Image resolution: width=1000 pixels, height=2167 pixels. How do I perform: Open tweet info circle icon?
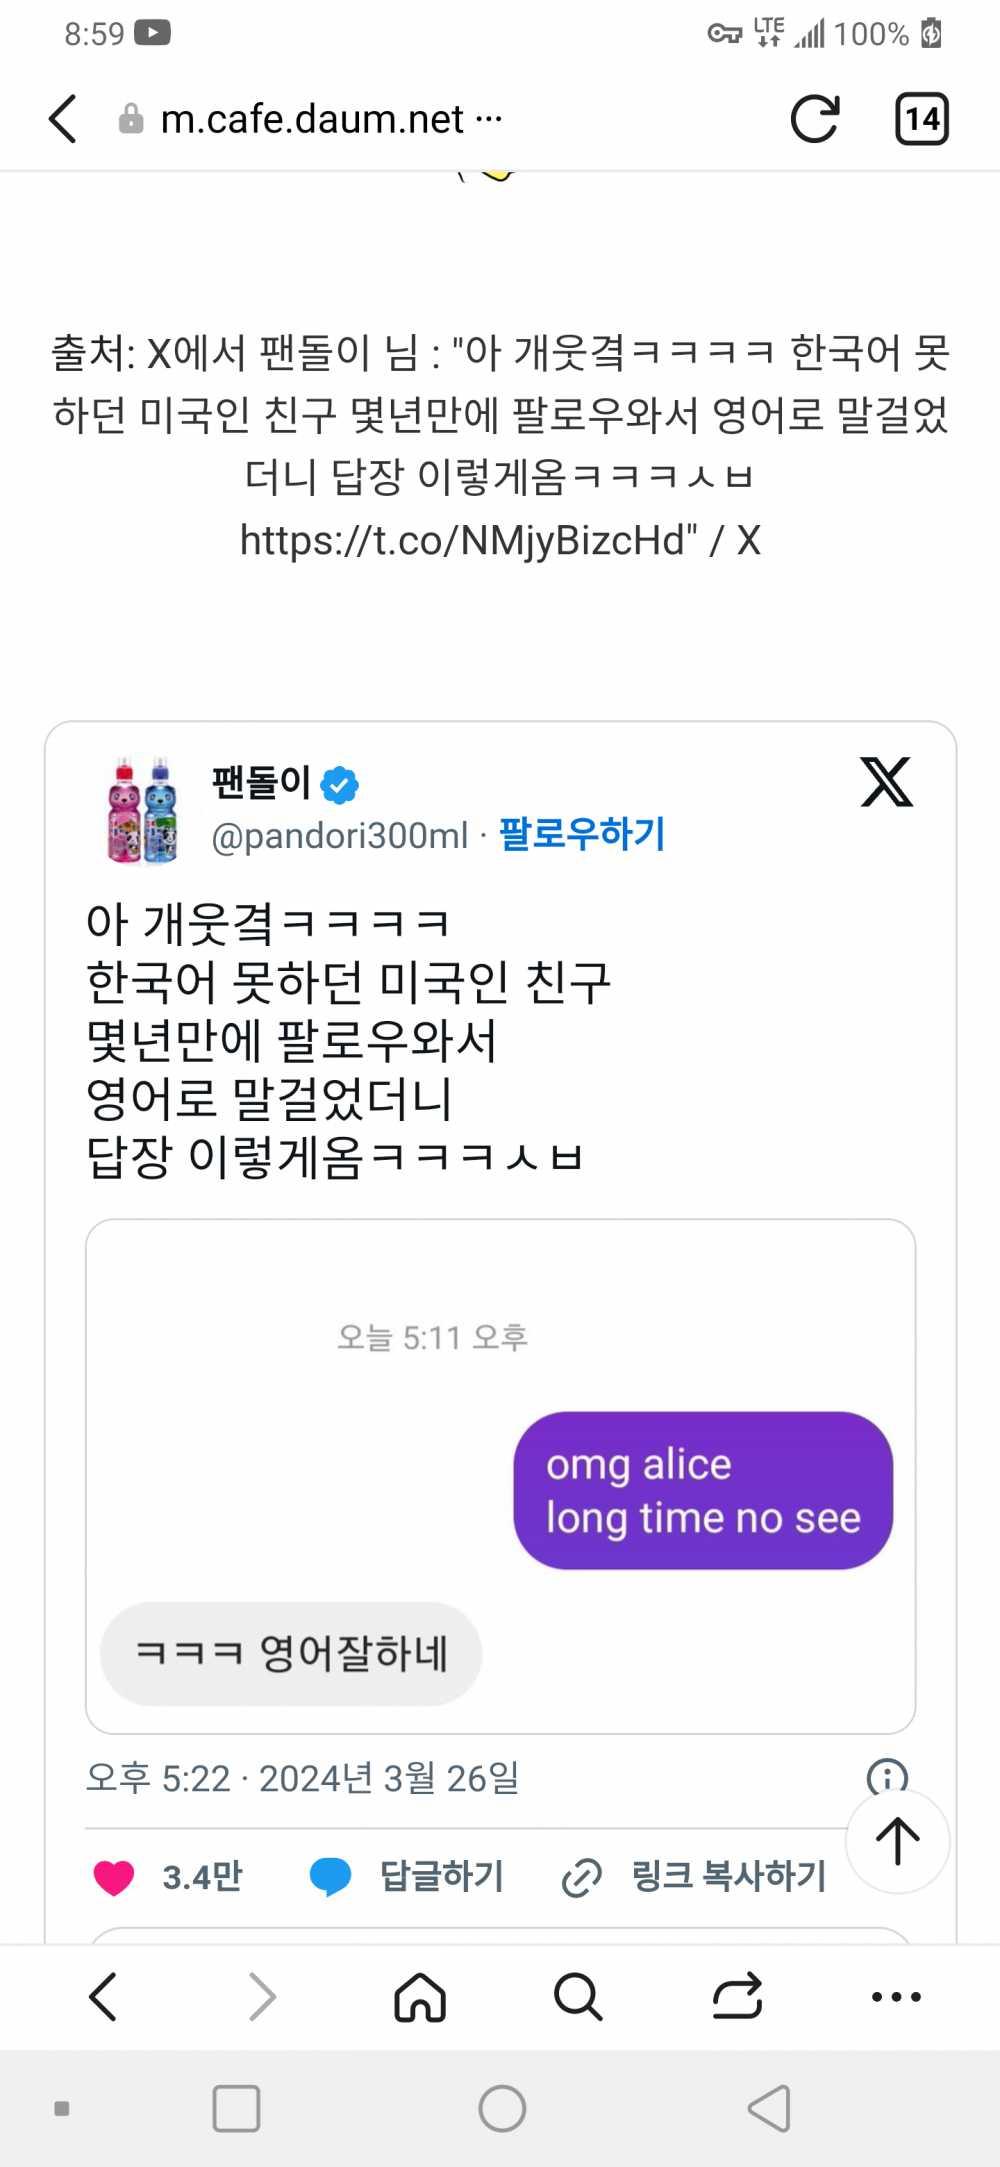coord(886,1776)
